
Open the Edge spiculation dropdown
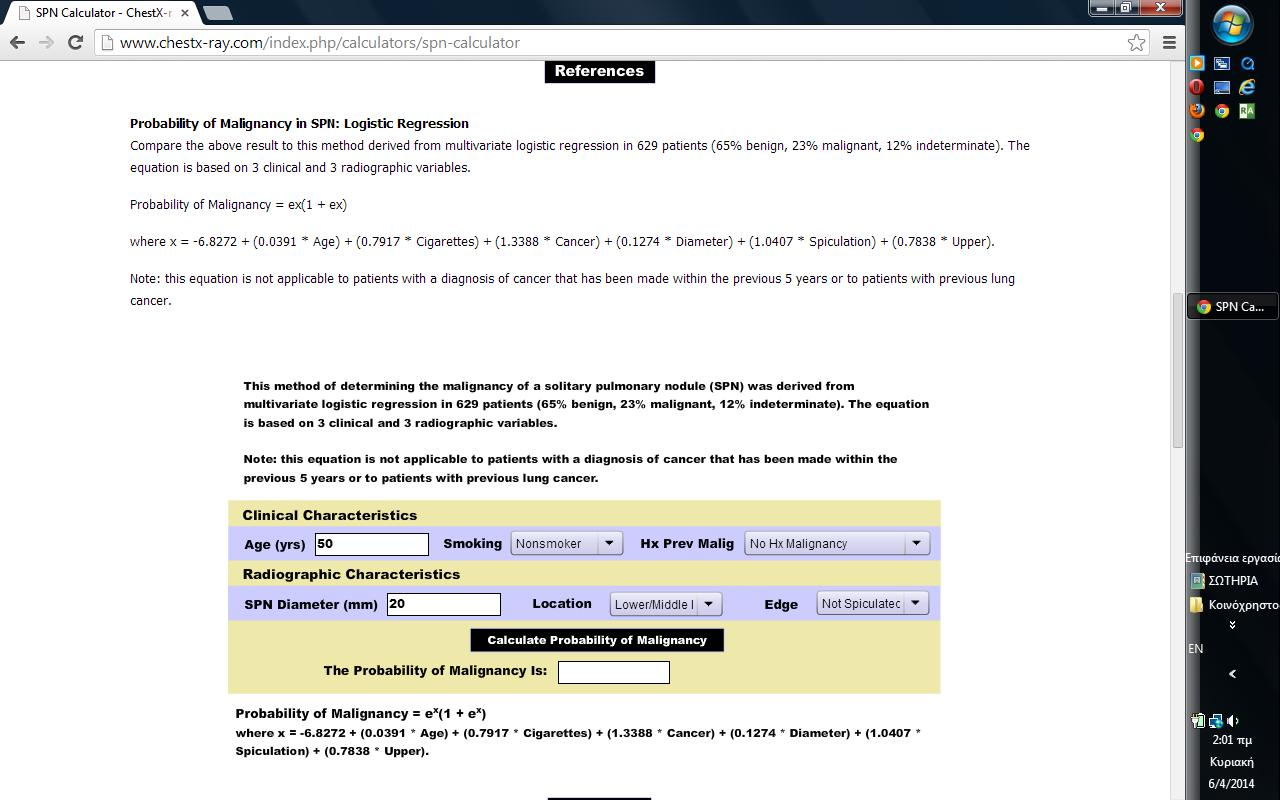[x=872, y=603]
